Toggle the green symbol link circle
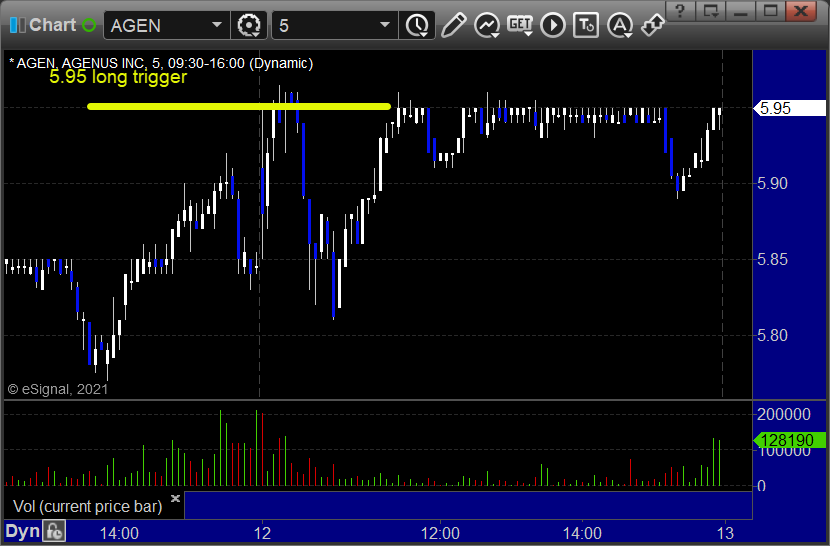This screenshot has height=546, width=830. (89, 25)
